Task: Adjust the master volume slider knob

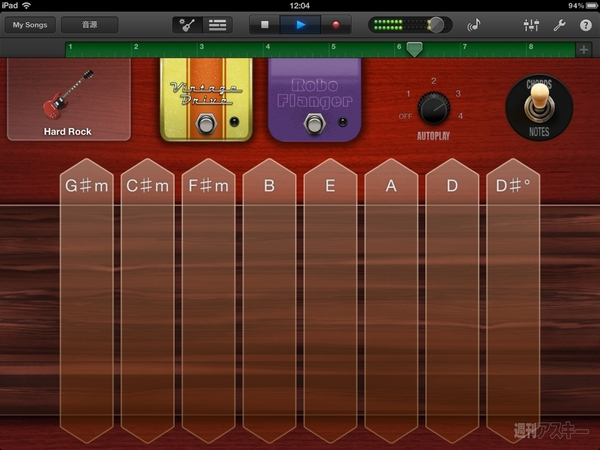Action: (x=435, y=25)
